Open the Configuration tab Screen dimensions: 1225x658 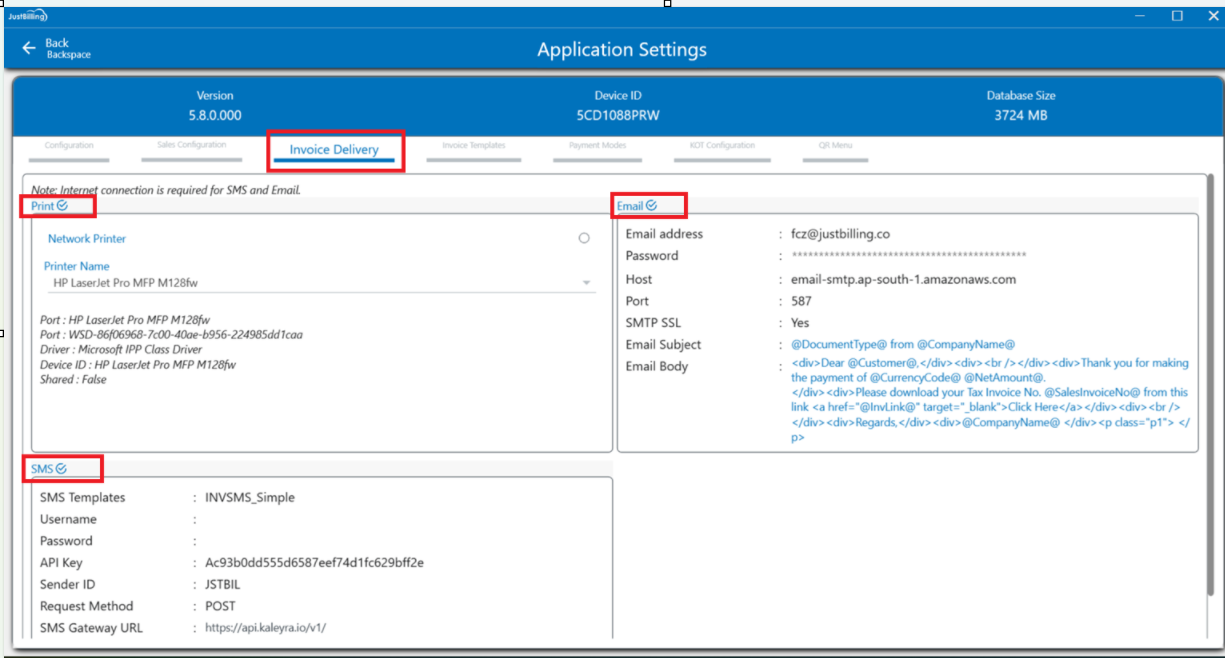69,146
